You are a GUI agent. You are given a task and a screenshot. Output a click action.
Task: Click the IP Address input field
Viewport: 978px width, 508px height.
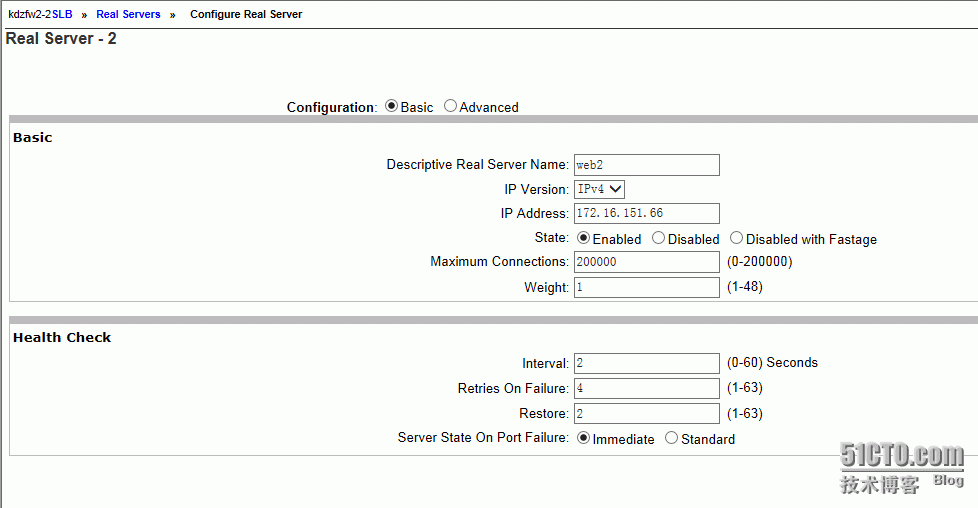pos(647,213)
